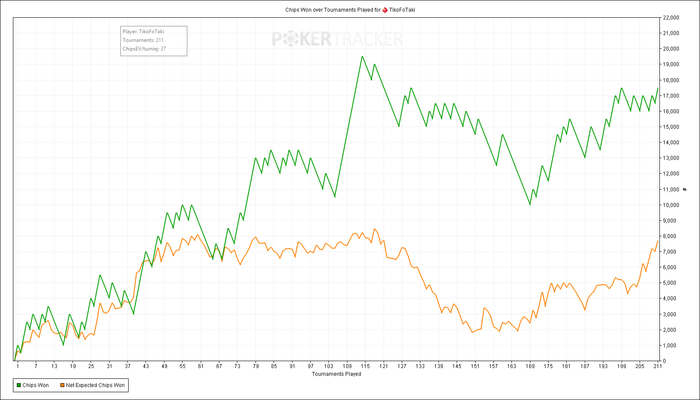The height and width of the screenshot is (400, 700).
Task: Click the x-axis tick label 133
Action: [x=420, y=366]
